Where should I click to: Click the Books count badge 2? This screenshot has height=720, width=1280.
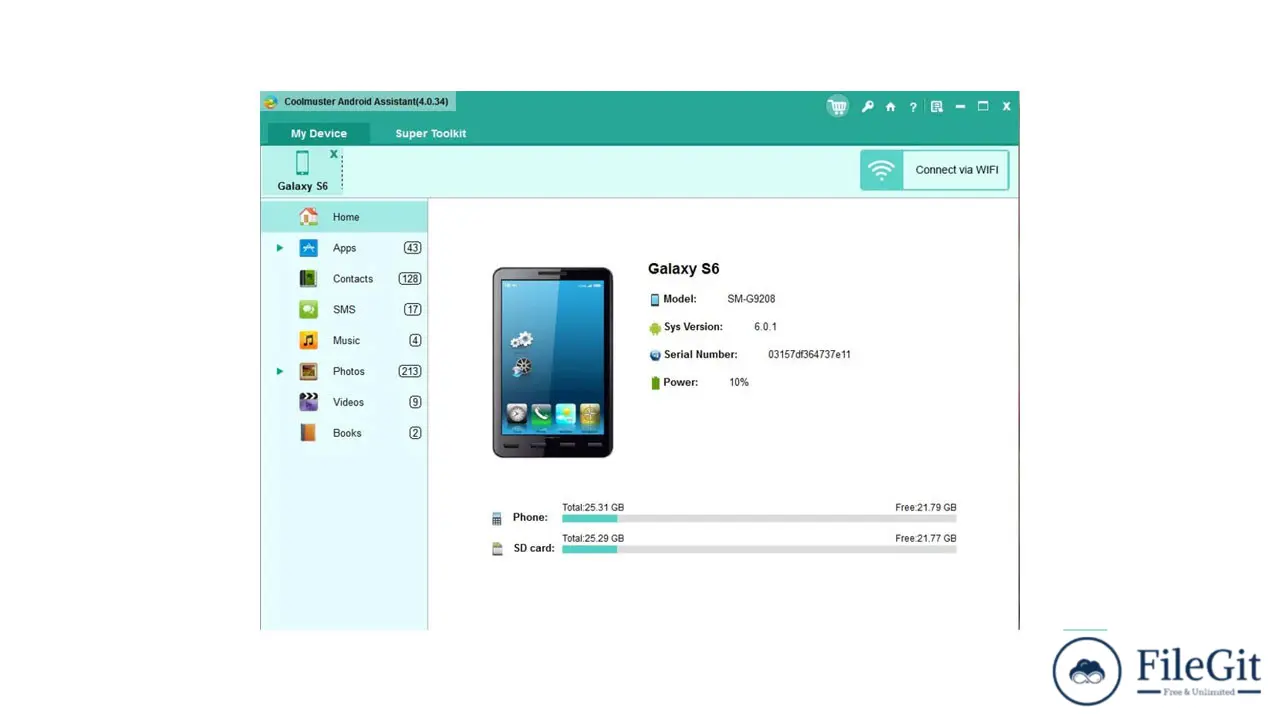[x=415, y=433]
